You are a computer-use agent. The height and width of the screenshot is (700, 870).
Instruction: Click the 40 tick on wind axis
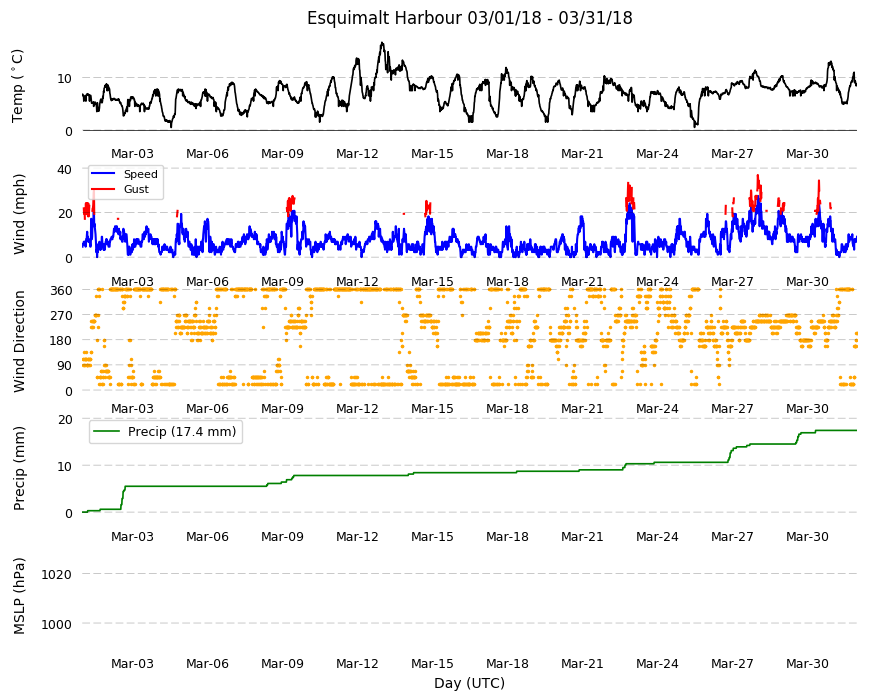(64, 169)
